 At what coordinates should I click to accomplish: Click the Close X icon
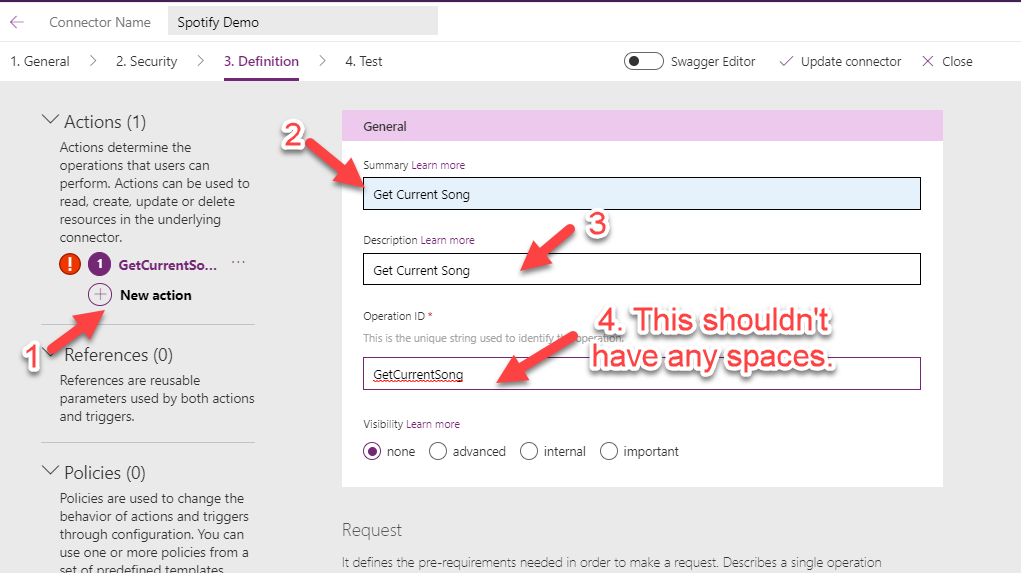(928, 61)
